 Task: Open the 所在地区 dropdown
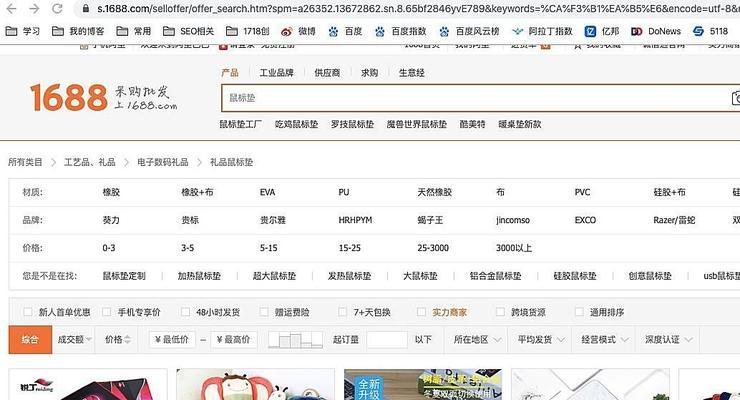(x=477, y=340)
